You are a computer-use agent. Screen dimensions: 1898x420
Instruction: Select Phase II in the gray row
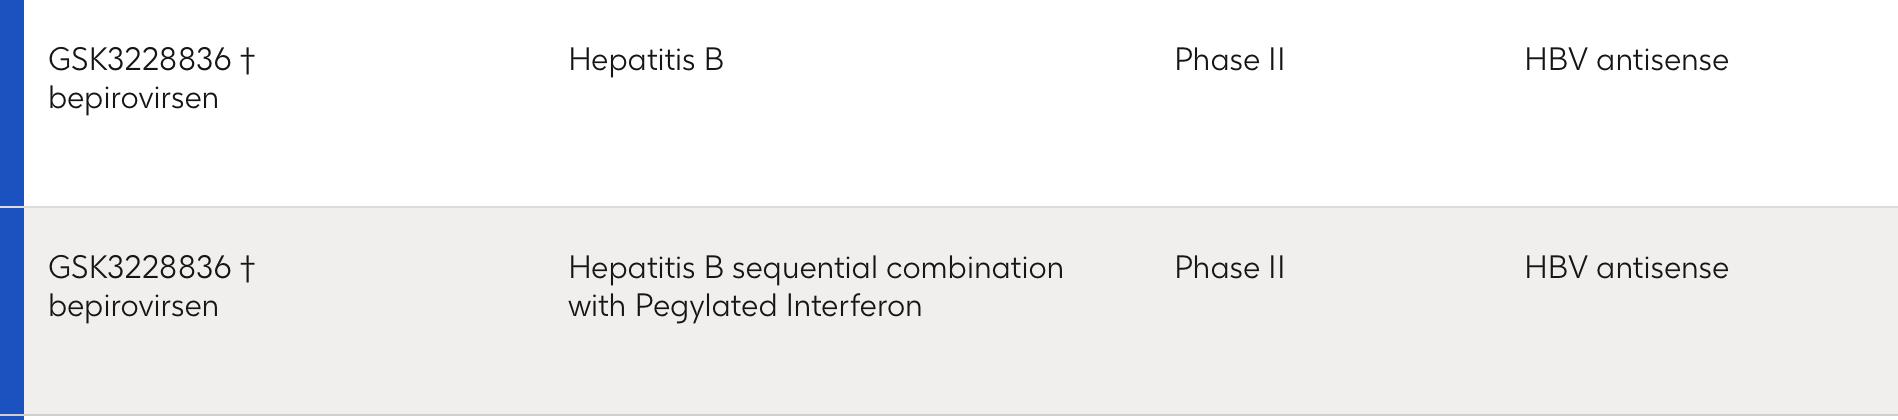(1229, 268)
